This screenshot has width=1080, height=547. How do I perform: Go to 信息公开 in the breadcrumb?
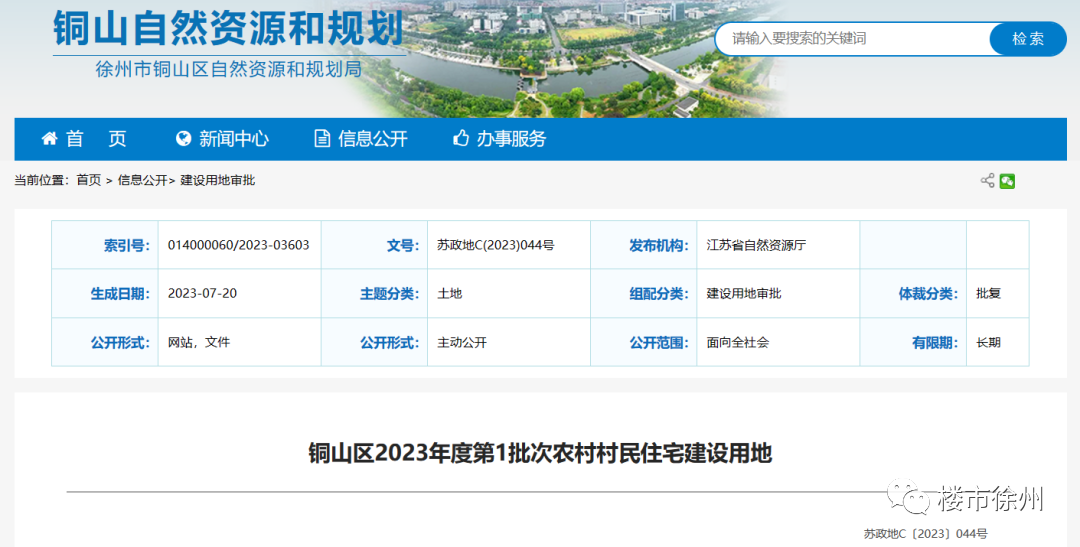click(x=143, y=180)
